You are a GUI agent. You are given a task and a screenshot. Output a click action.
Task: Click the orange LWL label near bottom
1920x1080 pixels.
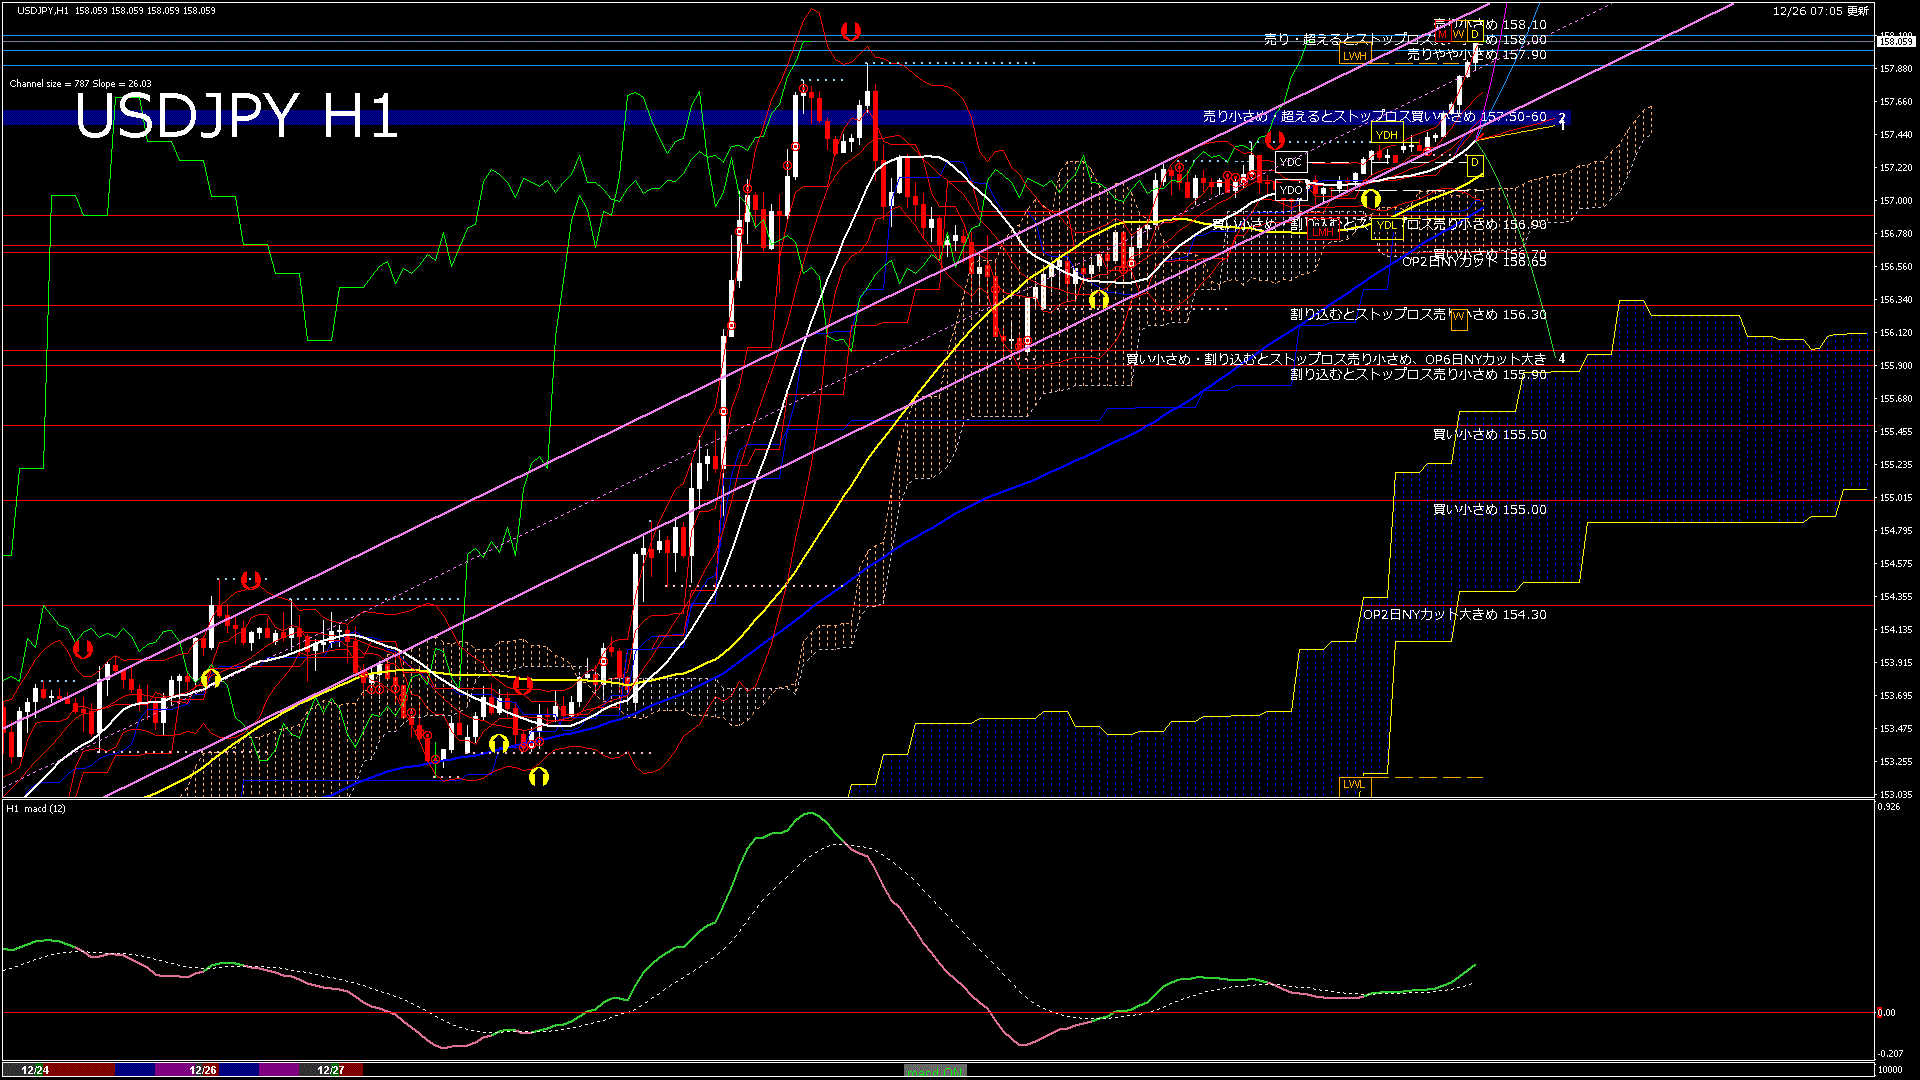[x=1353, y=784]
